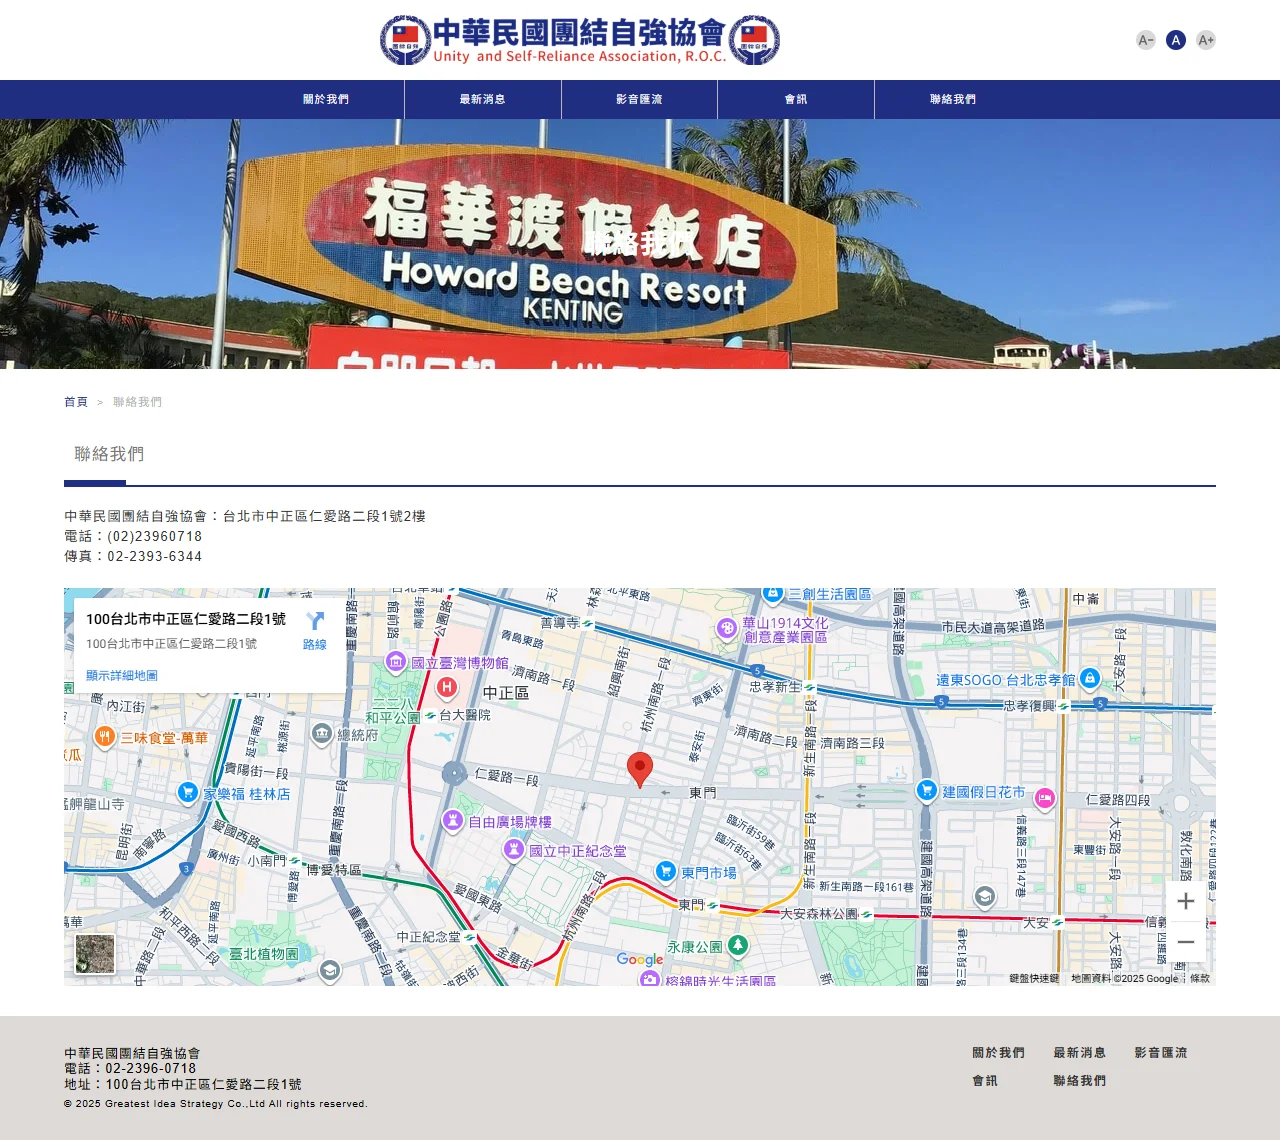
Task: Click 三創生活園區 shopping marker icon
Action: (x=773, y=594)
